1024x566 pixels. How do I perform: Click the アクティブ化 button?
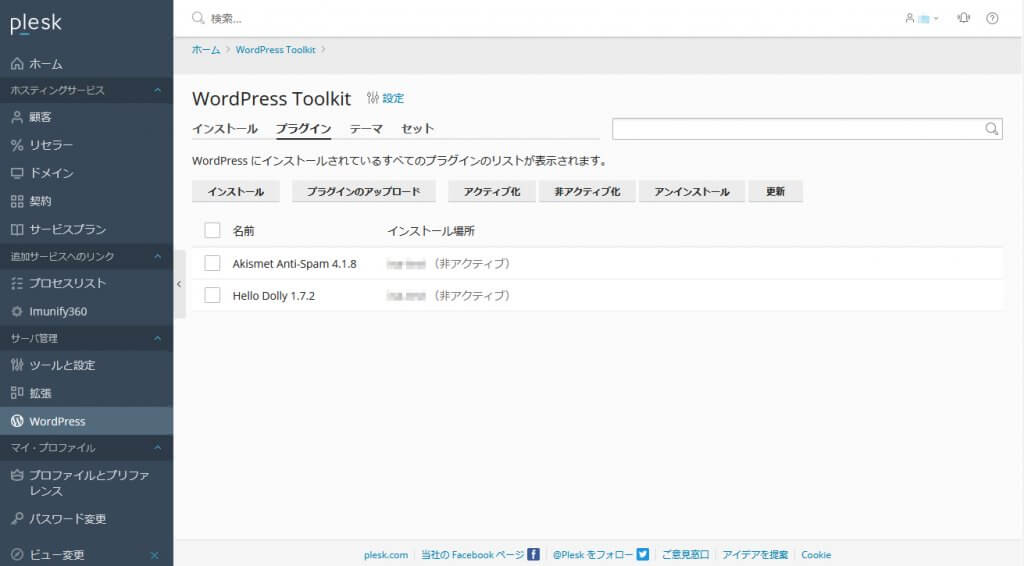coord(492,191)
